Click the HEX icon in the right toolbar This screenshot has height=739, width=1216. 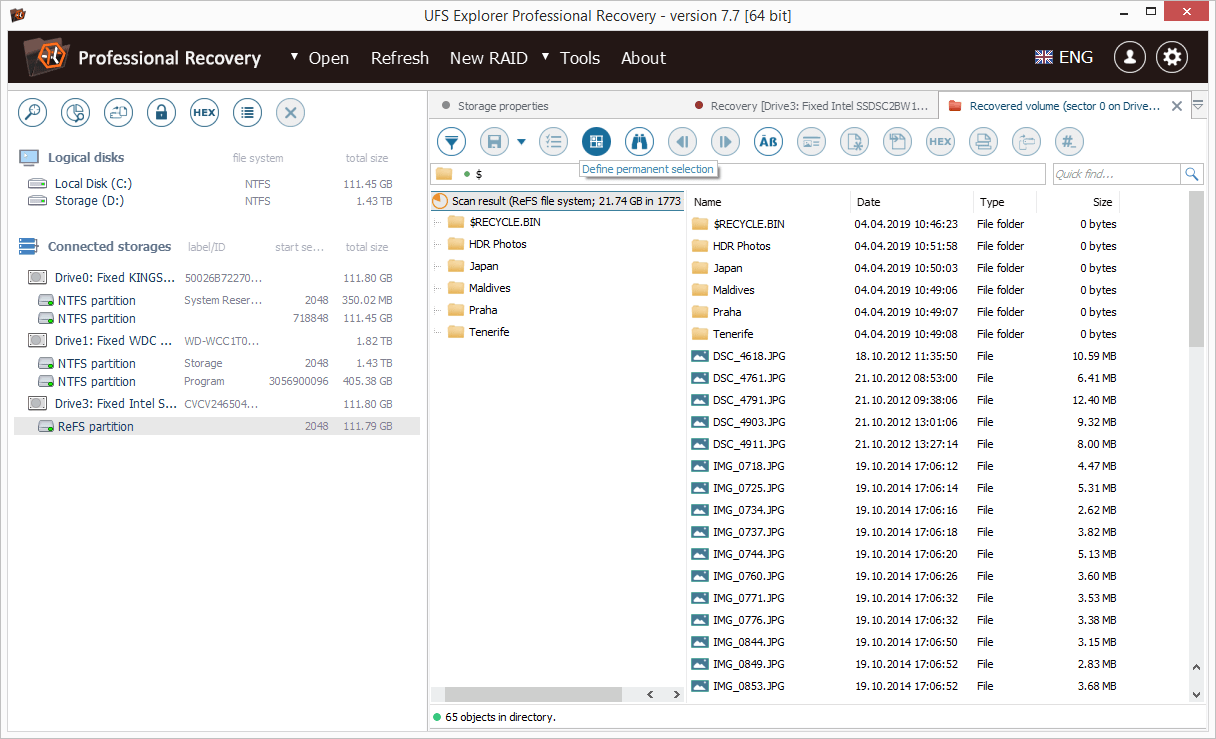941,142
